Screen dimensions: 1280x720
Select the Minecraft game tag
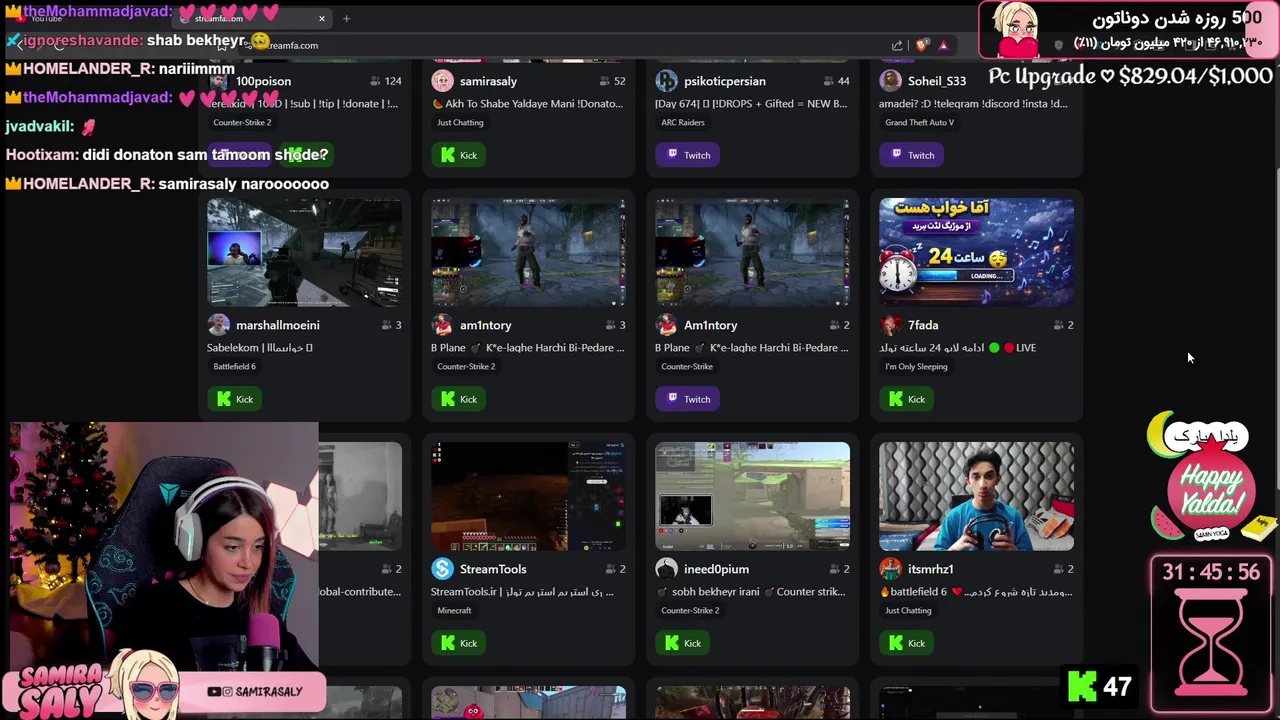pyautogui.click(x=454, y=611)
